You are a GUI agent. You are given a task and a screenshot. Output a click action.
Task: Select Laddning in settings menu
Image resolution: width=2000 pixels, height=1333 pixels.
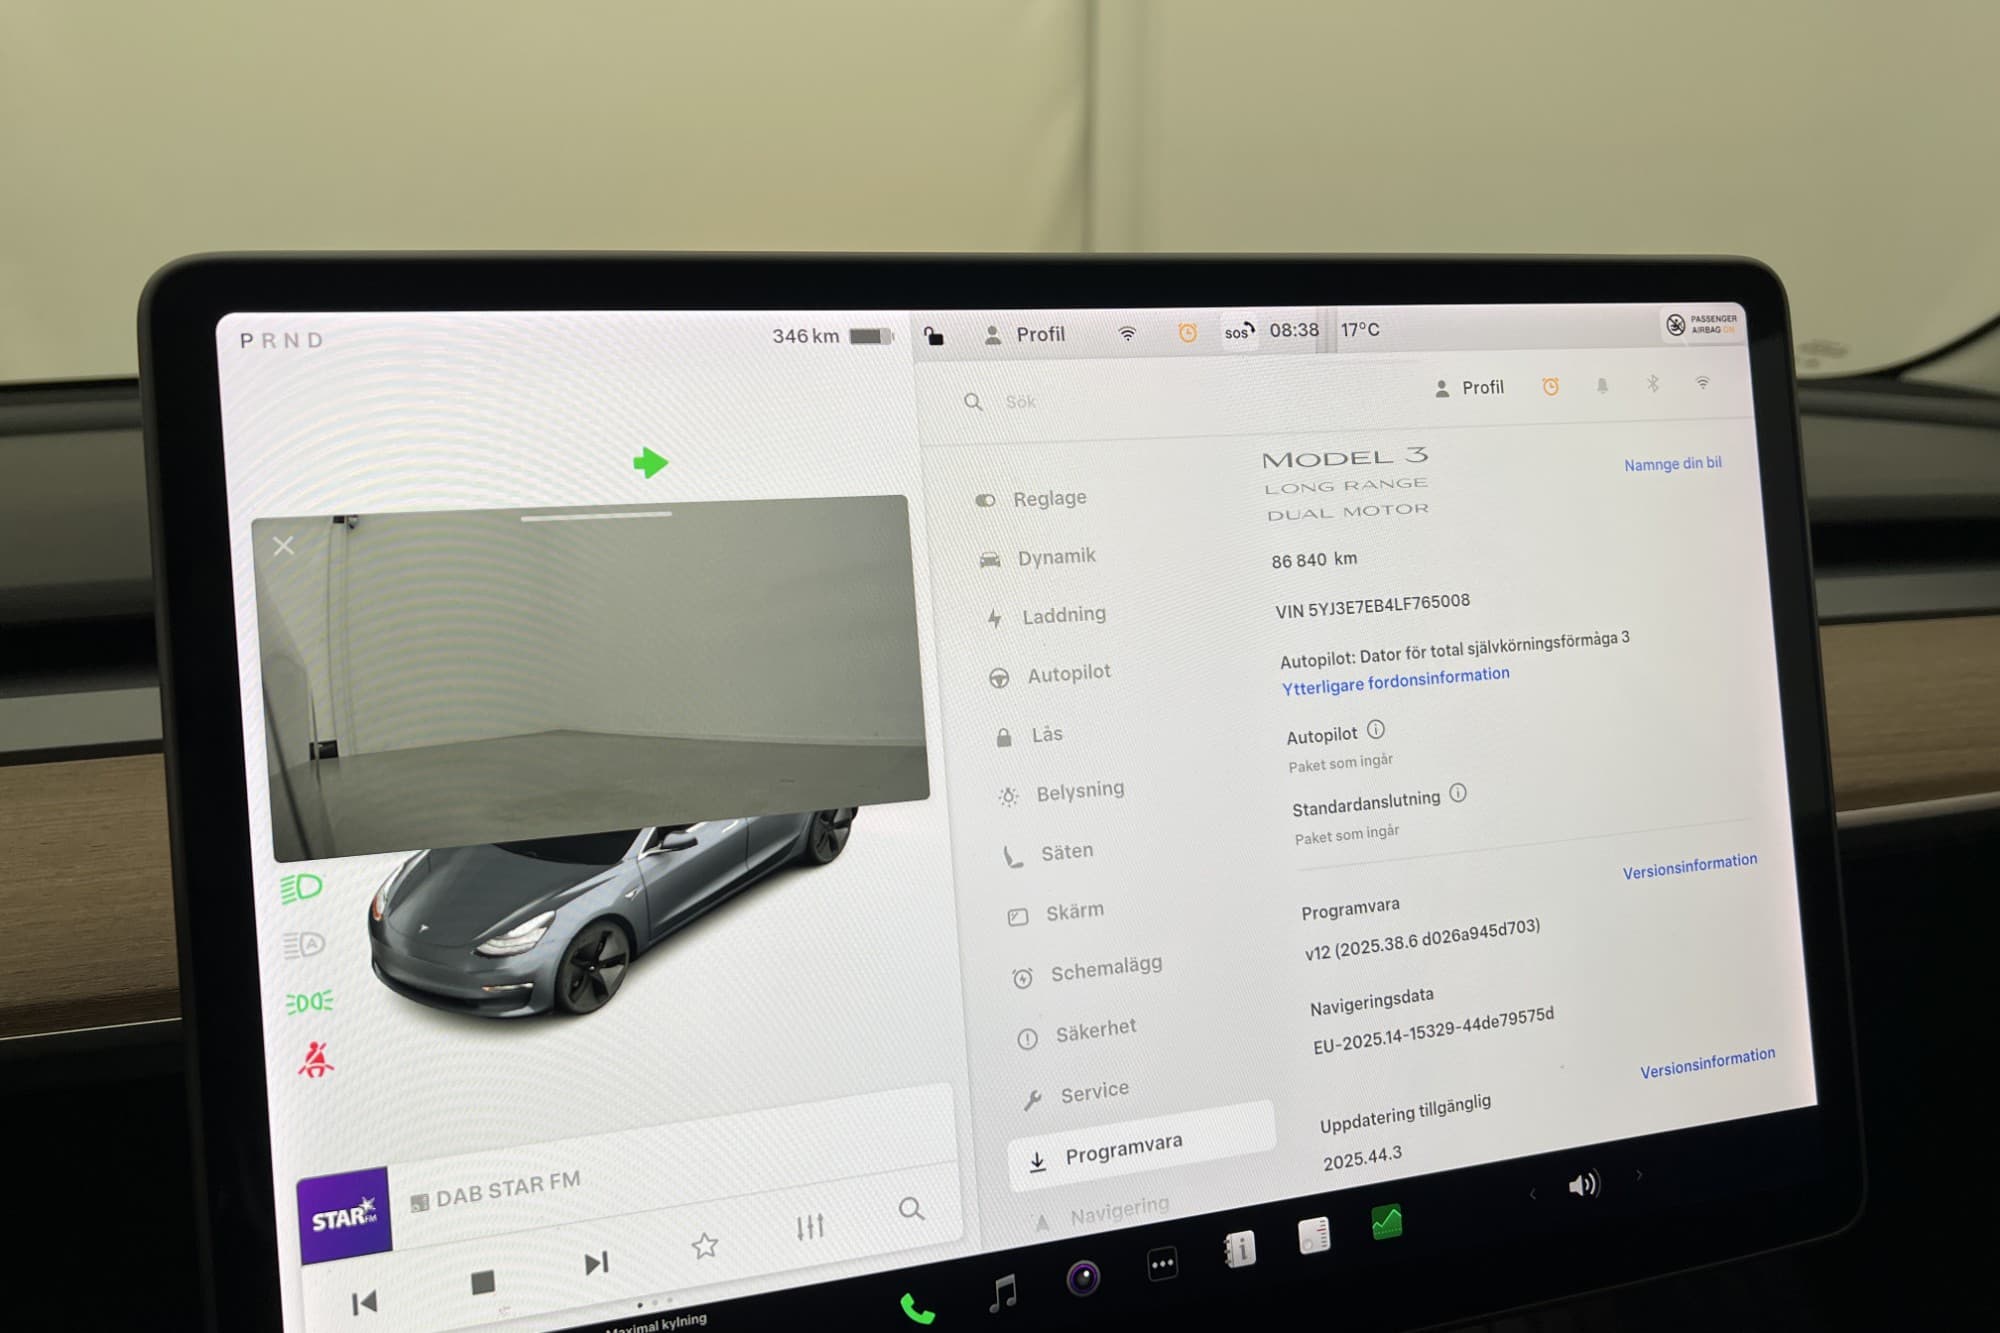pos(1062,615)
